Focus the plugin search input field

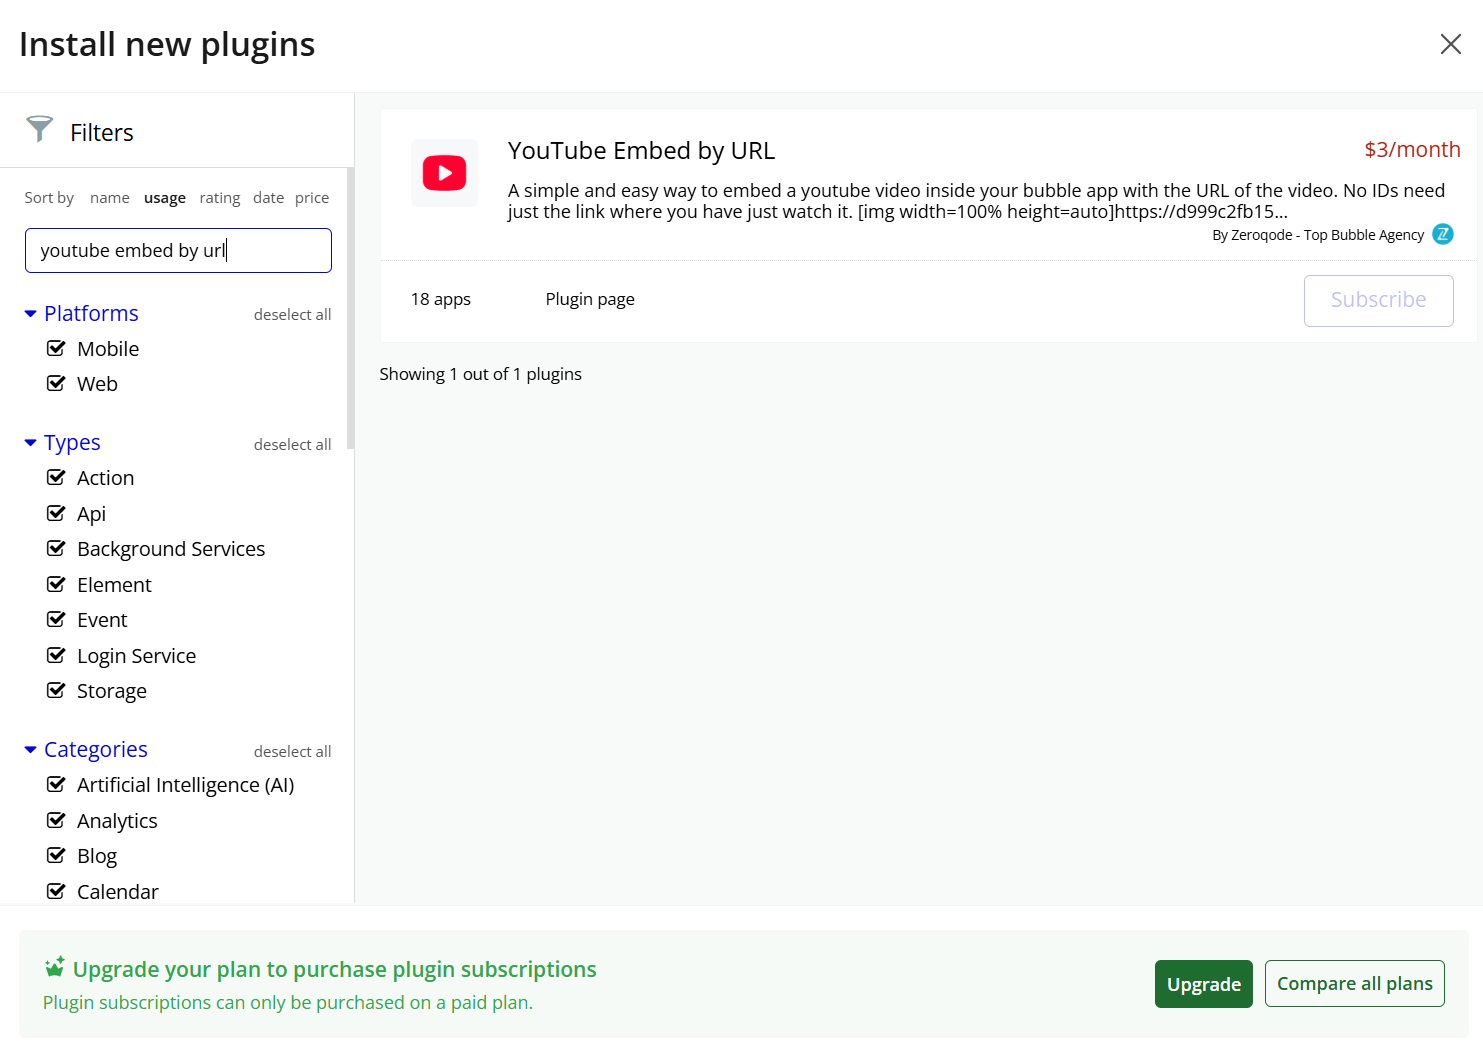178,250
